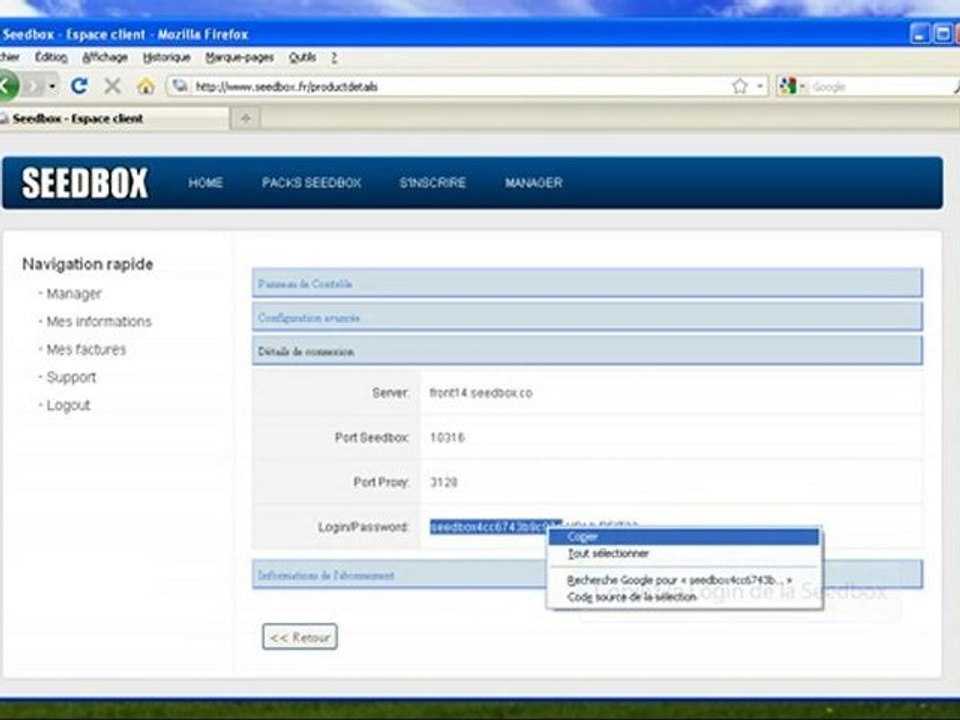The width and height of the screenshot is (960, 720).
Task: Choose Tout sélectionner in context menu
Action: (683, 553)
